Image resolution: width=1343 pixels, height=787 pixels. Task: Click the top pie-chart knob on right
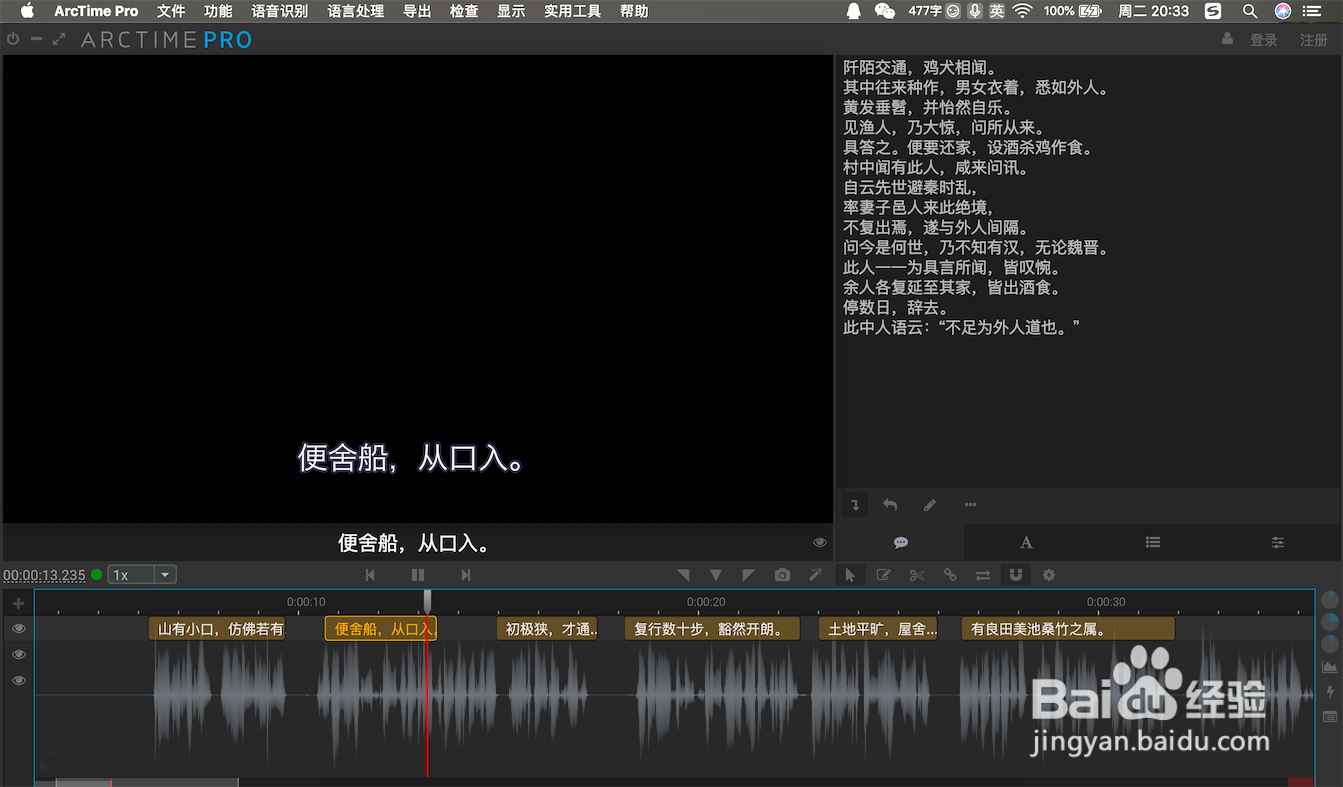point(1330,600)
